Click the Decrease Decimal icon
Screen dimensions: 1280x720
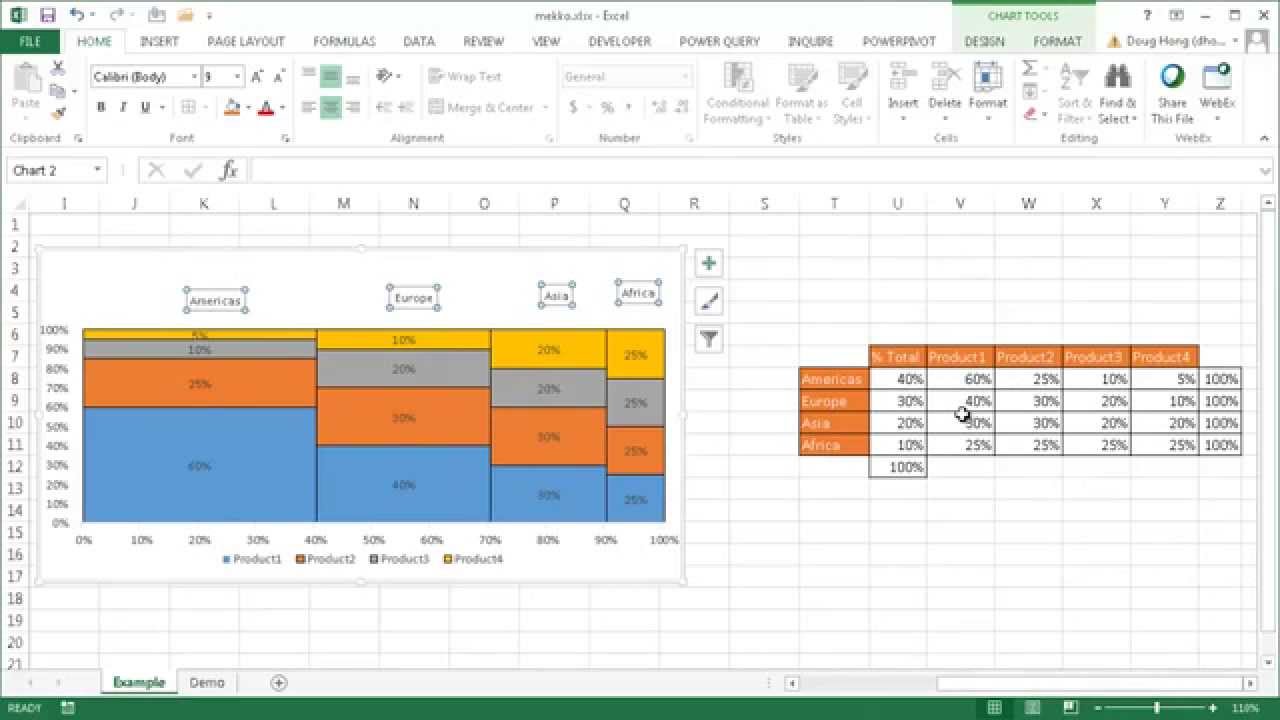680,107
